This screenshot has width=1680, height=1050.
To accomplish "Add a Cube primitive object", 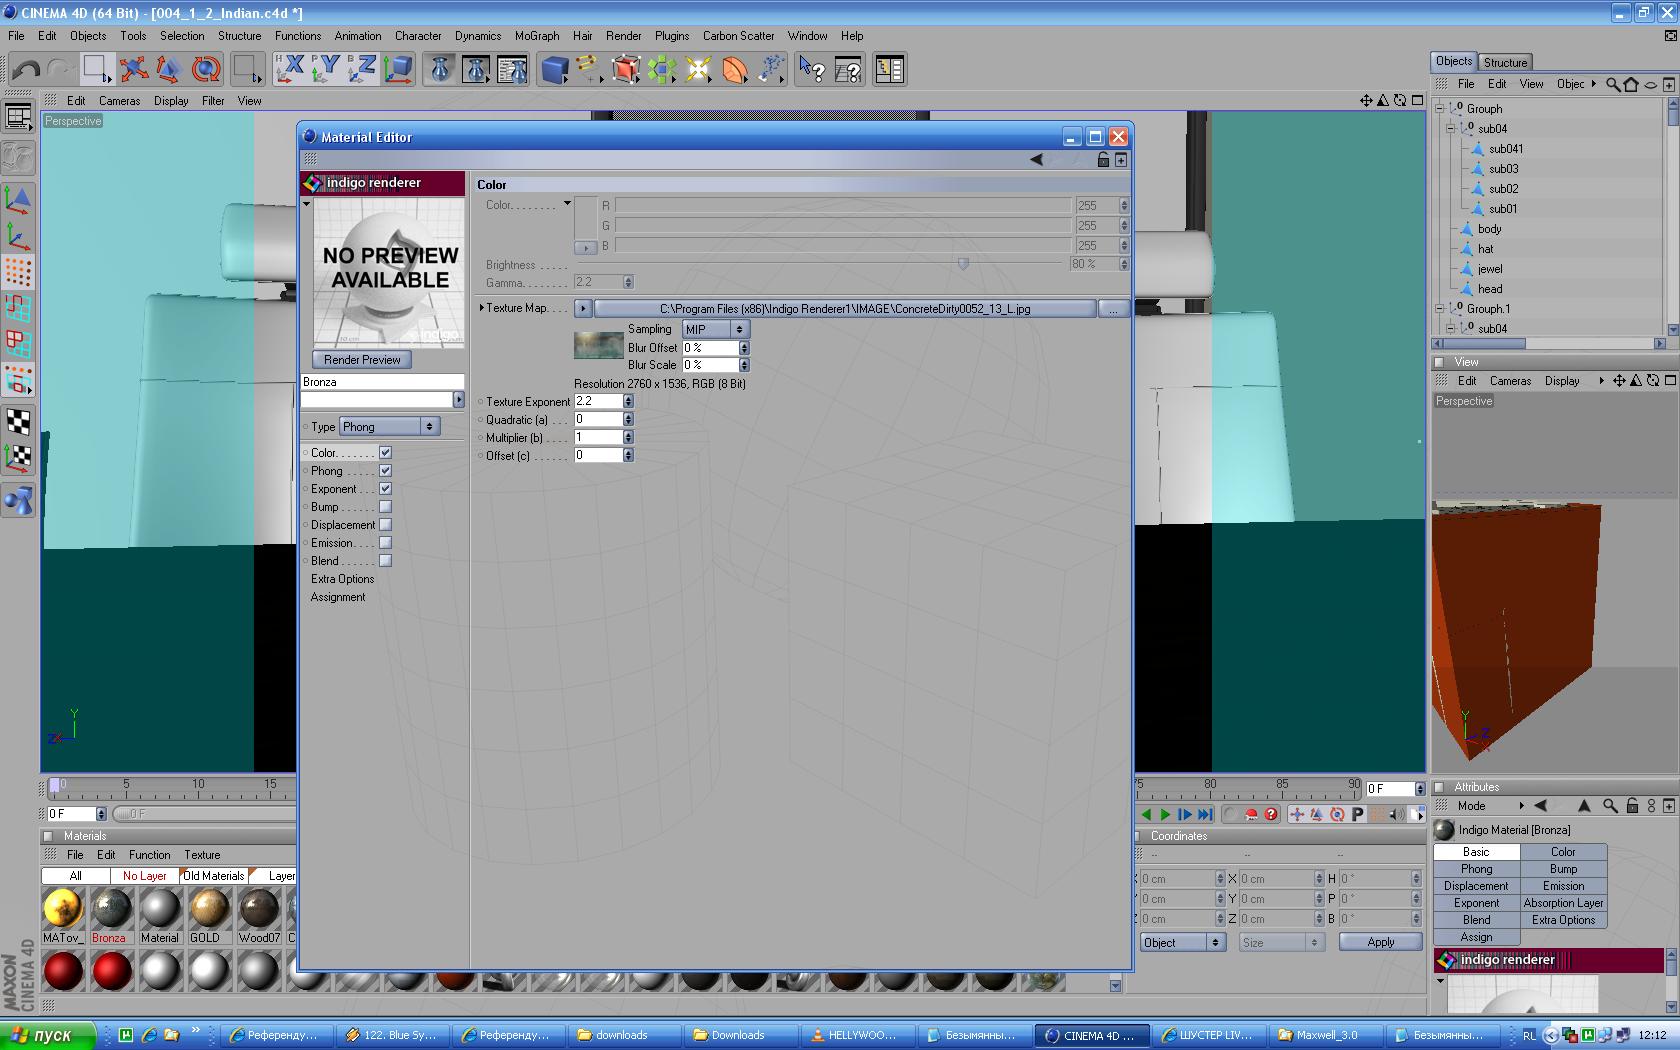I will pyautogui.click(x=553, y=69).
